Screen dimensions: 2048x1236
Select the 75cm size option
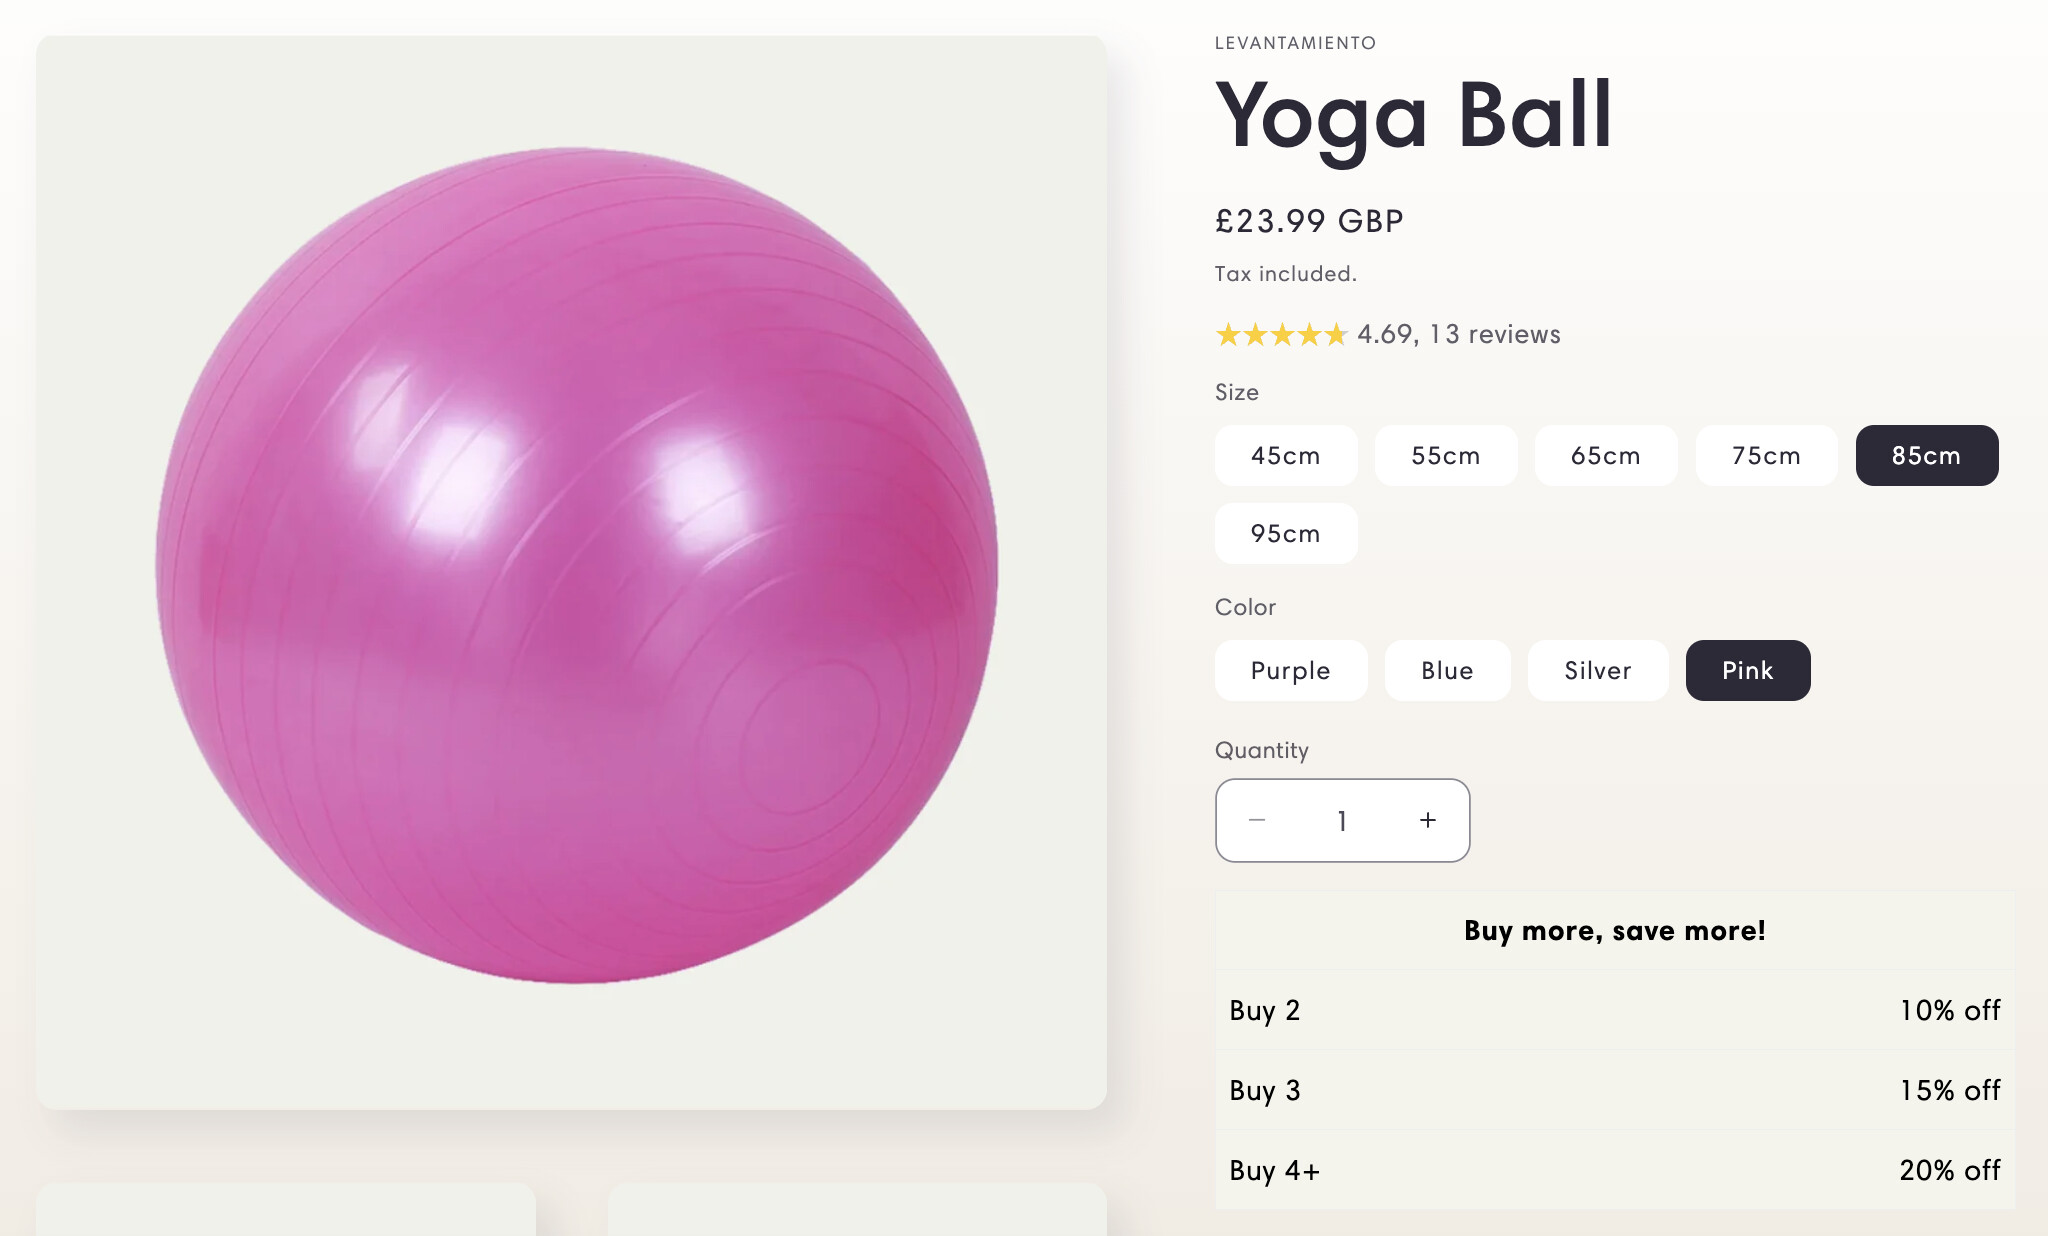[1766, 456]
